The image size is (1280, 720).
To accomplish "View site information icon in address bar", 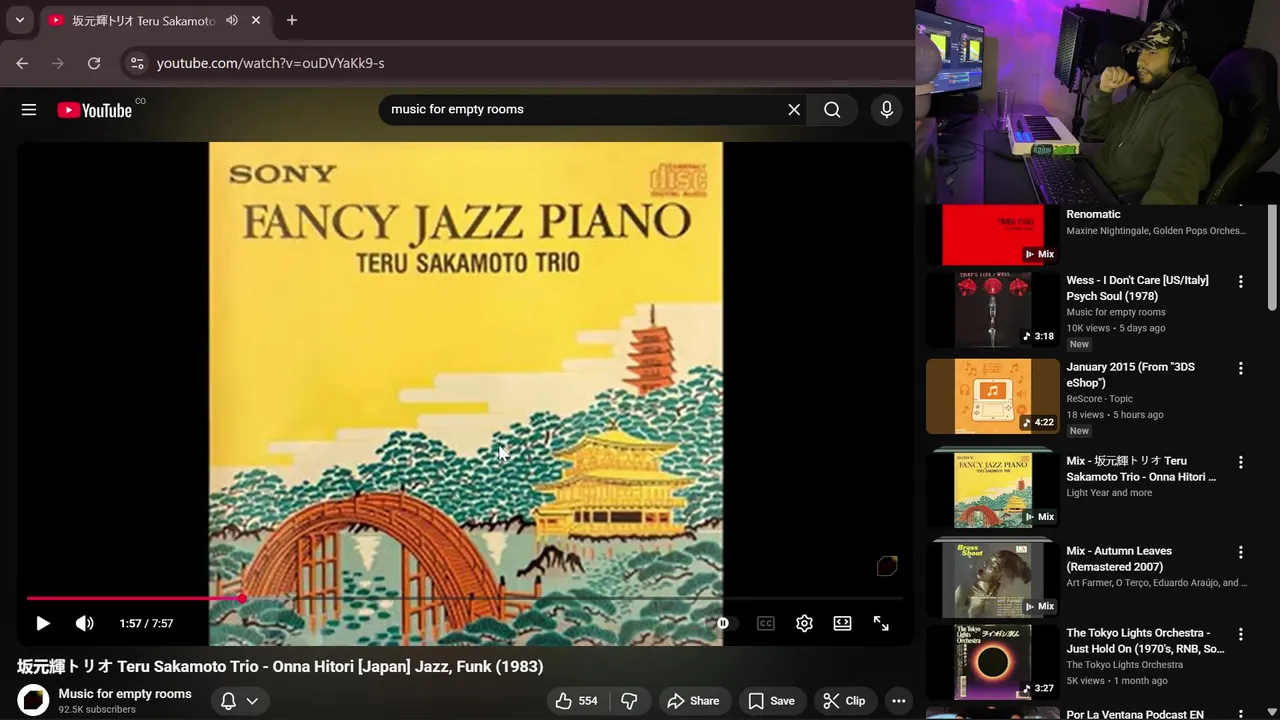I will tap(137, 63).
